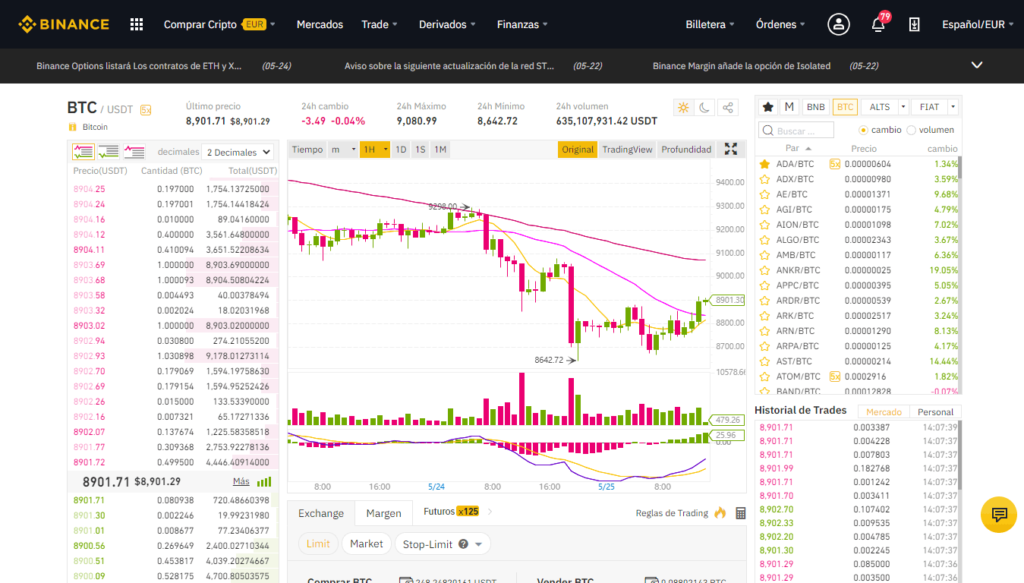The image size is (1024, 583).
Task: Open the Derivados menu
Action: (x=447, y=24)
